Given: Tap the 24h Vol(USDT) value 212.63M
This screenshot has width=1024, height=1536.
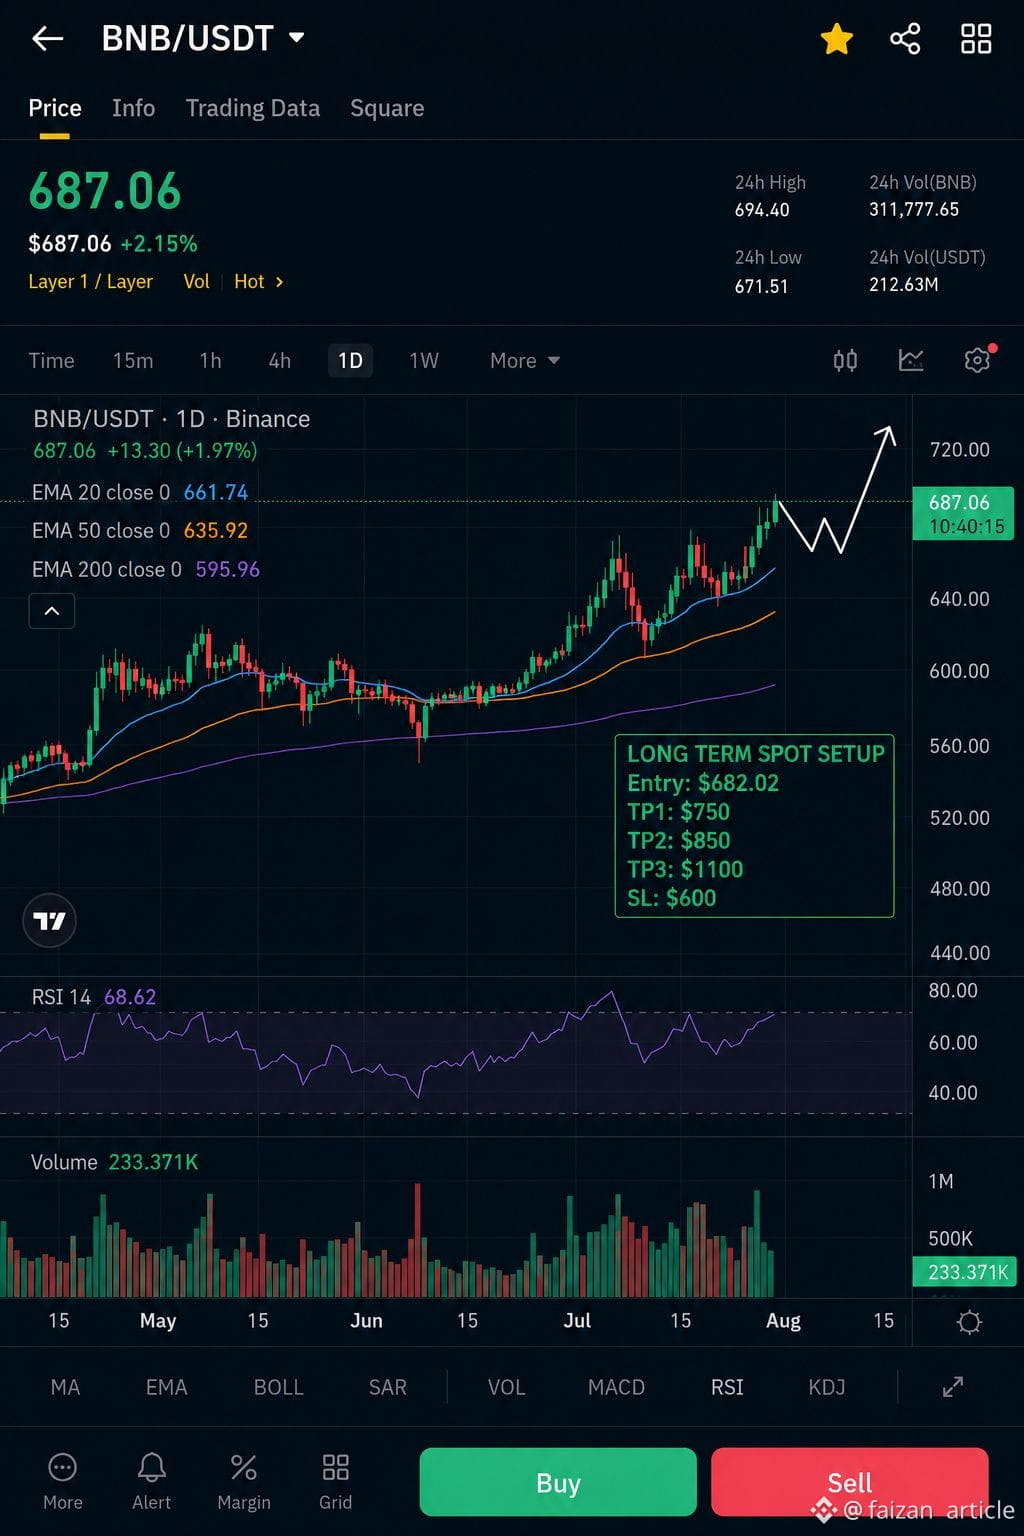Looking at the screenshot, I should click(903, 285).
